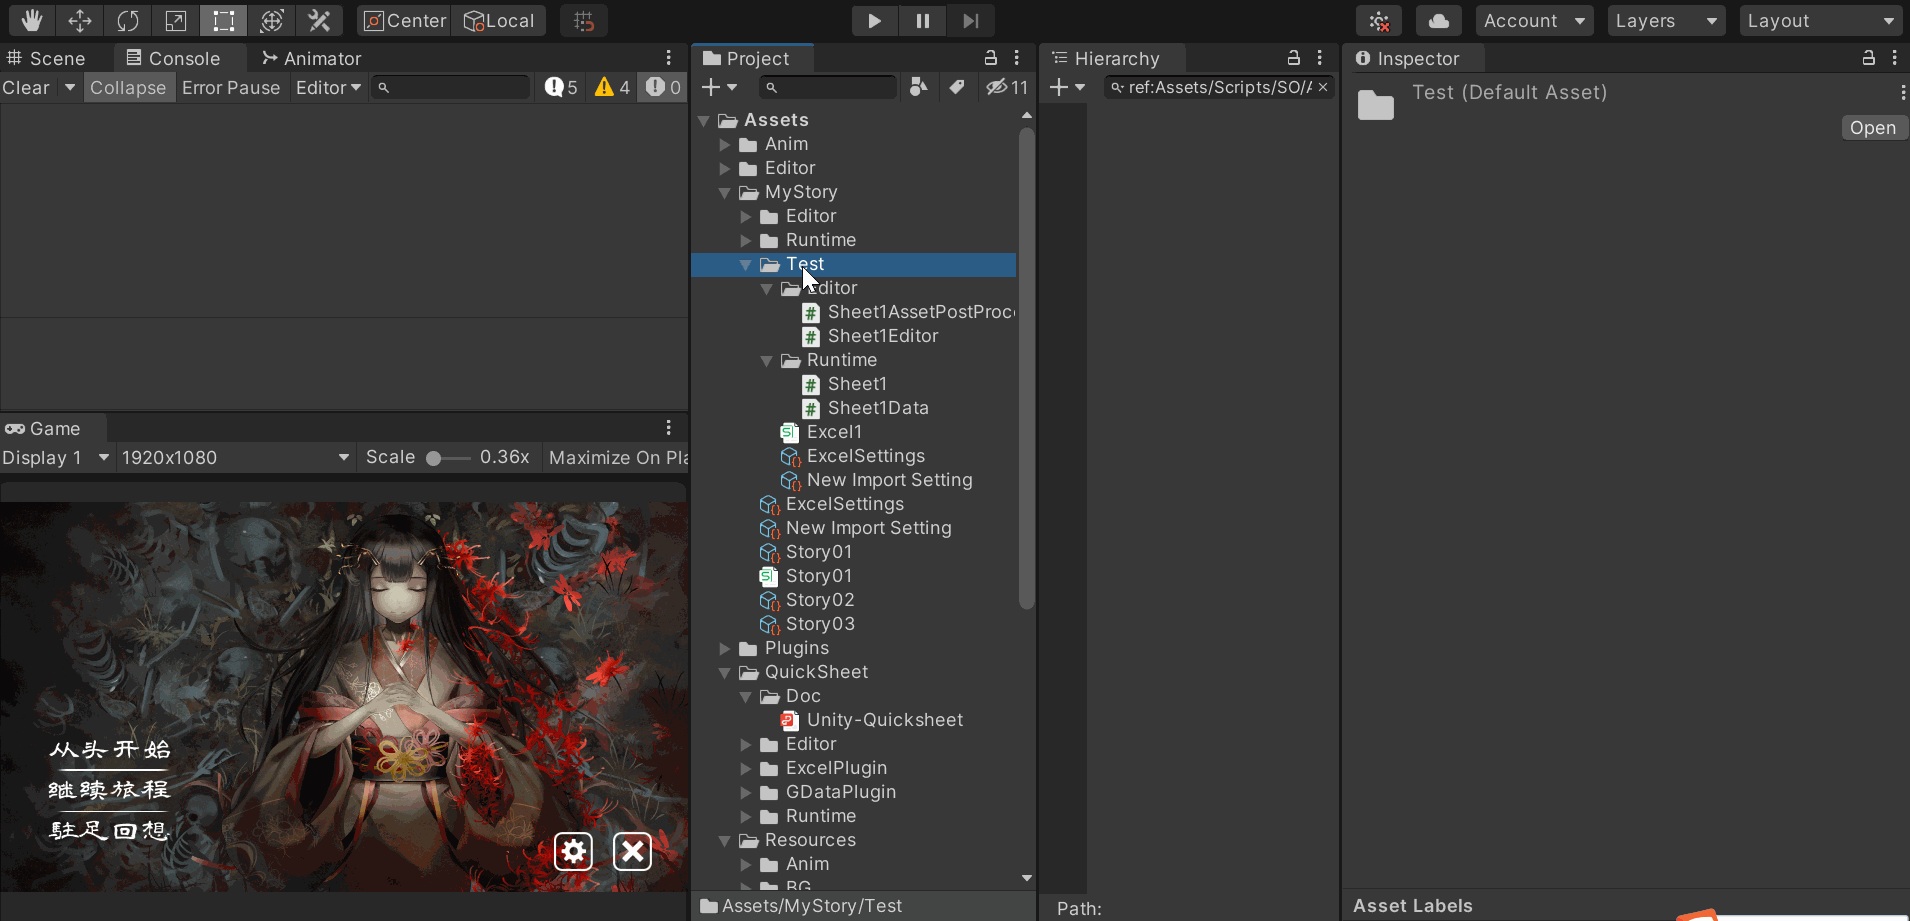
Task: Adjust the Game view Scale slider
Action: (x=447, y=458)
